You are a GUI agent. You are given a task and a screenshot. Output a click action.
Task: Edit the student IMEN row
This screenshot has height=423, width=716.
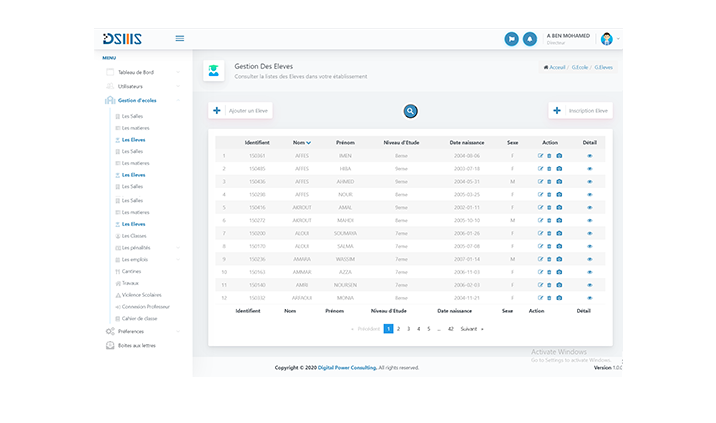pyautogui.click(x=541, y=156)
